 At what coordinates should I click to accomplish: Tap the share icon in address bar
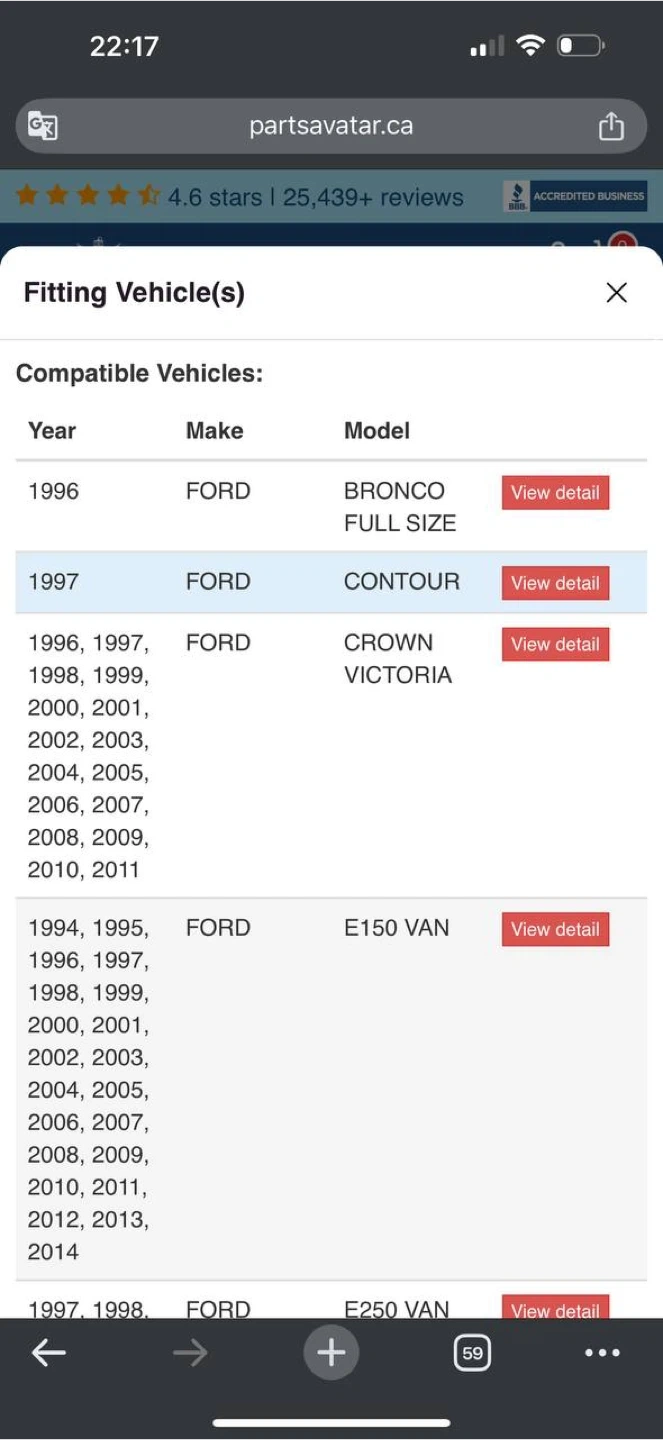[x=611, y=126]
